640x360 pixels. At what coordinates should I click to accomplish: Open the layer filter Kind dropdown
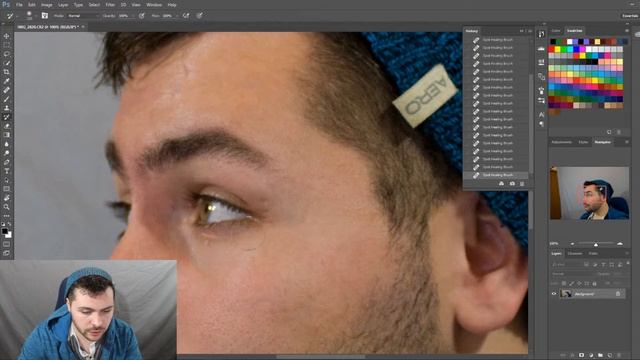[567, 264]
